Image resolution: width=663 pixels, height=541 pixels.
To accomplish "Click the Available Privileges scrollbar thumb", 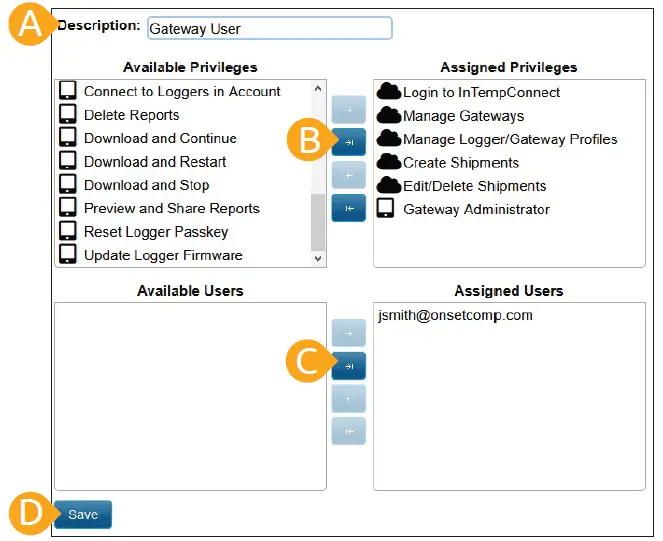I will tap(318, 222).
